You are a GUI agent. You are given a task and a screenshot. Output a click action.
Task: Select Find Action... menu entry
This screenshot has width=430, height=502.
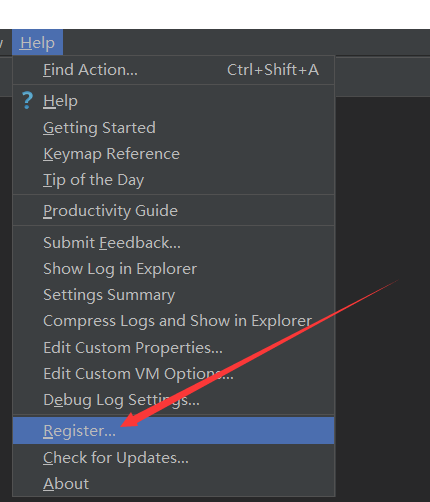click(x=173, y=70)
